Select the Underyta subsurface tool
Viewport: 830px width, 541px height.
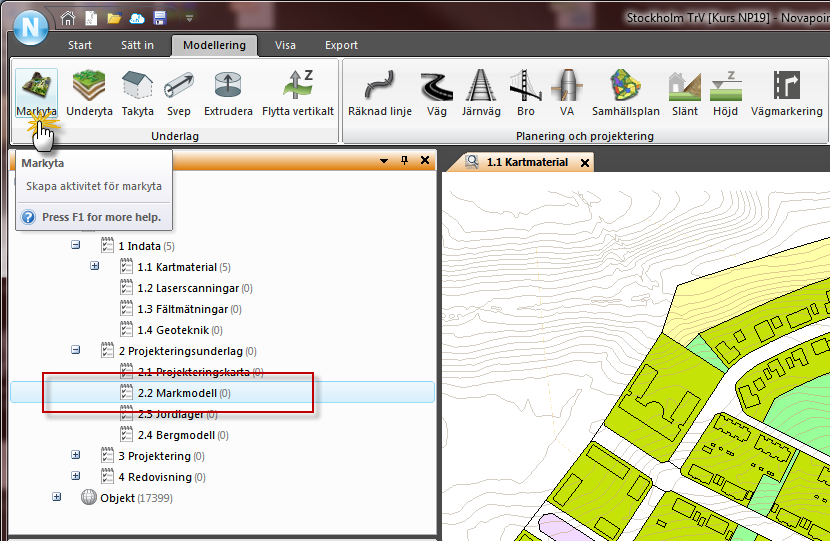[x=89, y=92]
